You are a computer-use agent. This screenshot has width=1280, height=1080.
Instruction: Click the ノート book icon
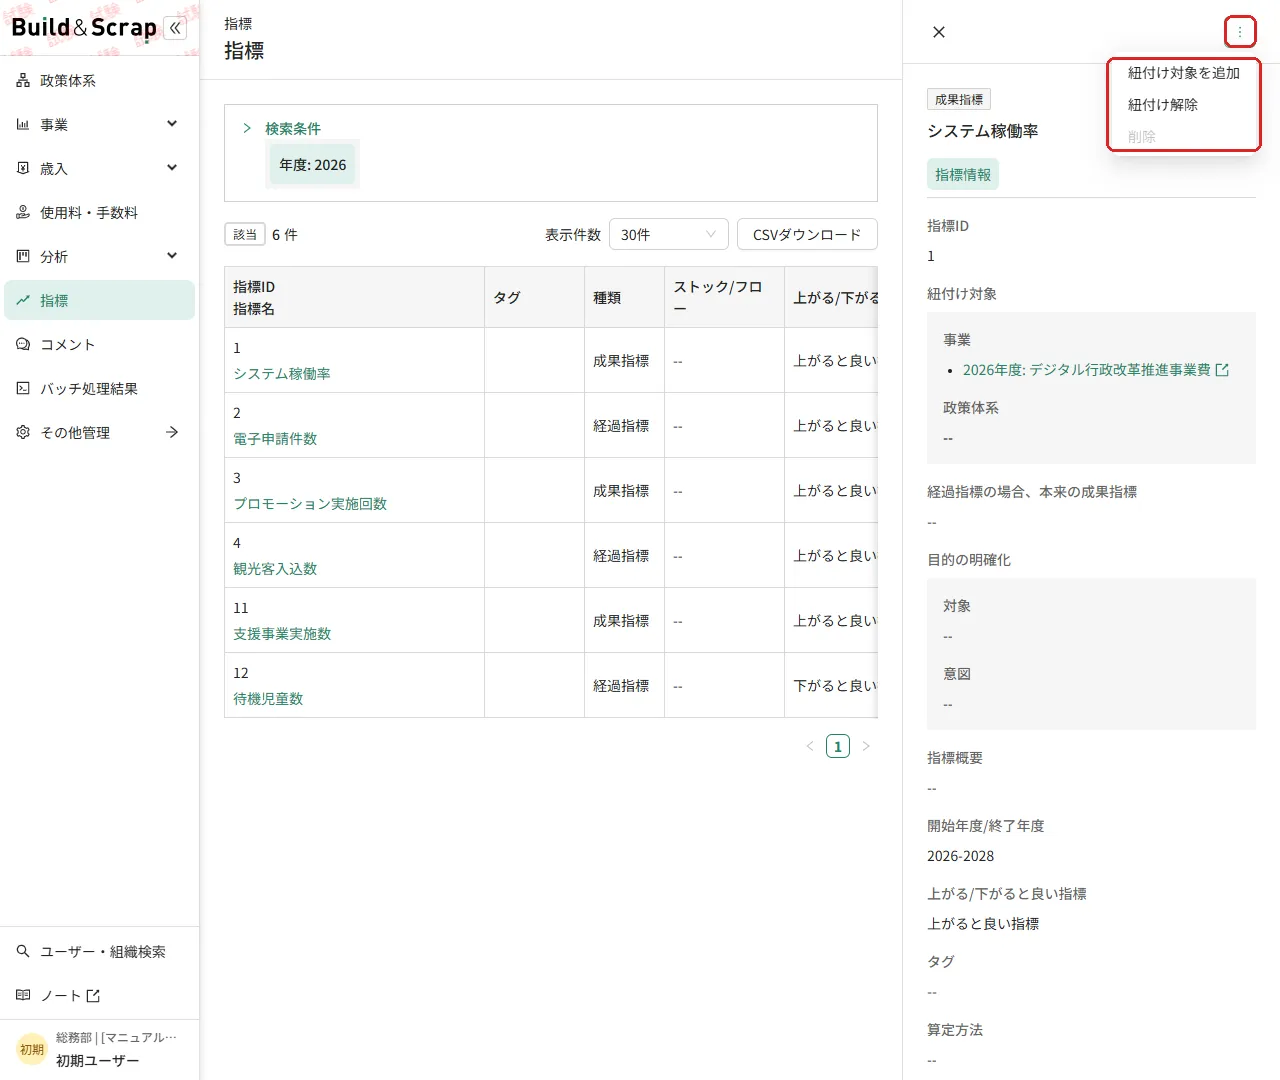click(x=23, y=995)
